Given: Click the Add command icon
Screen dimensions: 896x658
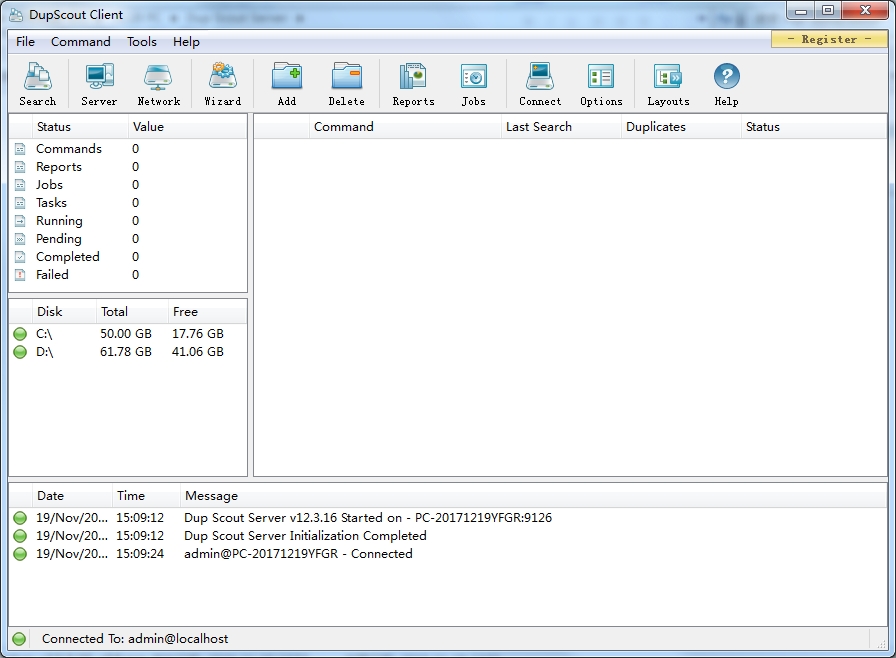Looking at the screenshot, I should [x=287, y=84].
